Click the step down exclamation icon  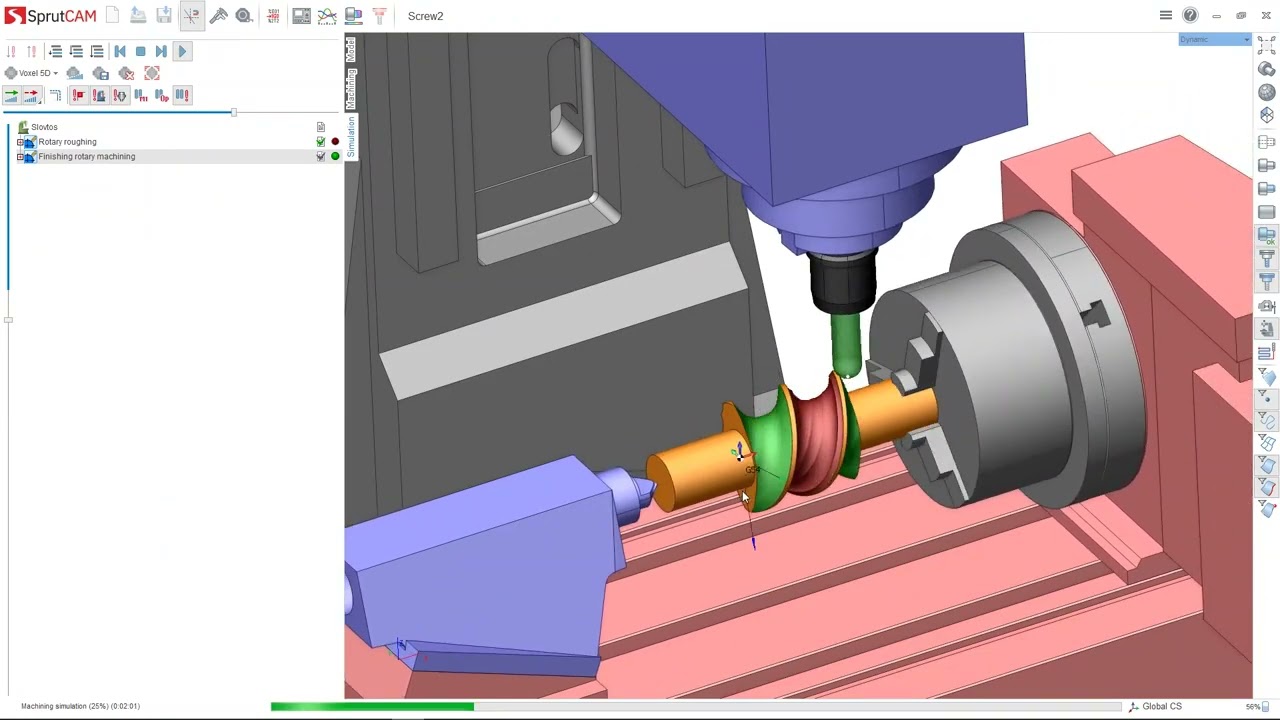11,51
